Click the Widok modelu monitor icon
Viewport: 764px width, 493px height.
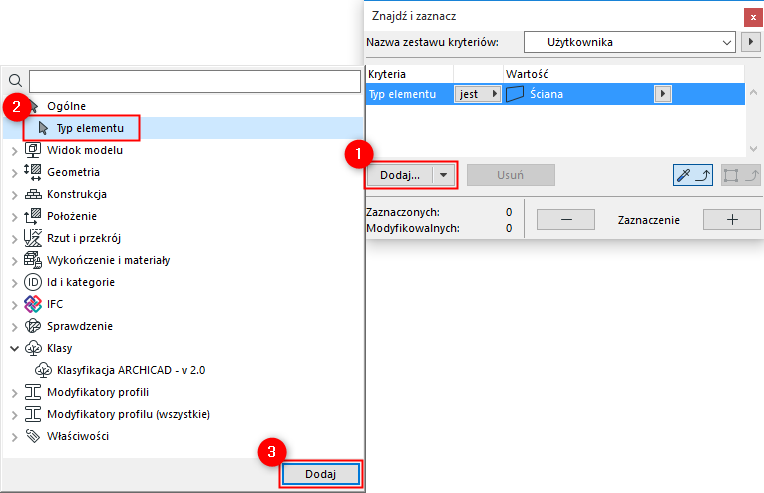(33, 150)
